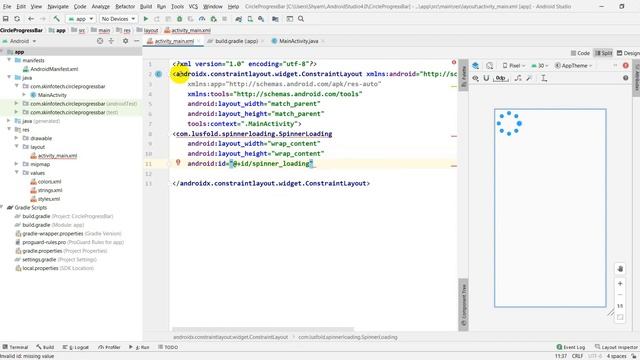Expand the java (generated) folder
640x360 pixels.
click(9, 121)
